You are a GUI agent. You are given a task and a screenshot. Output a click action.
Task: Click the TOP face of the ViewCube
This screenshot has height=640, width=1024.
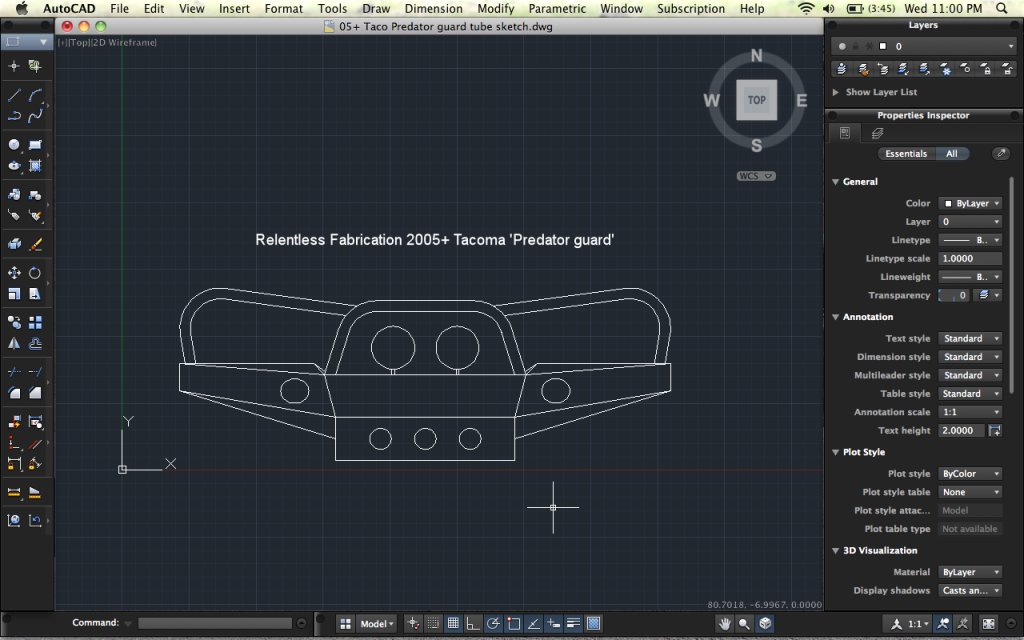[x=756, y=100]
